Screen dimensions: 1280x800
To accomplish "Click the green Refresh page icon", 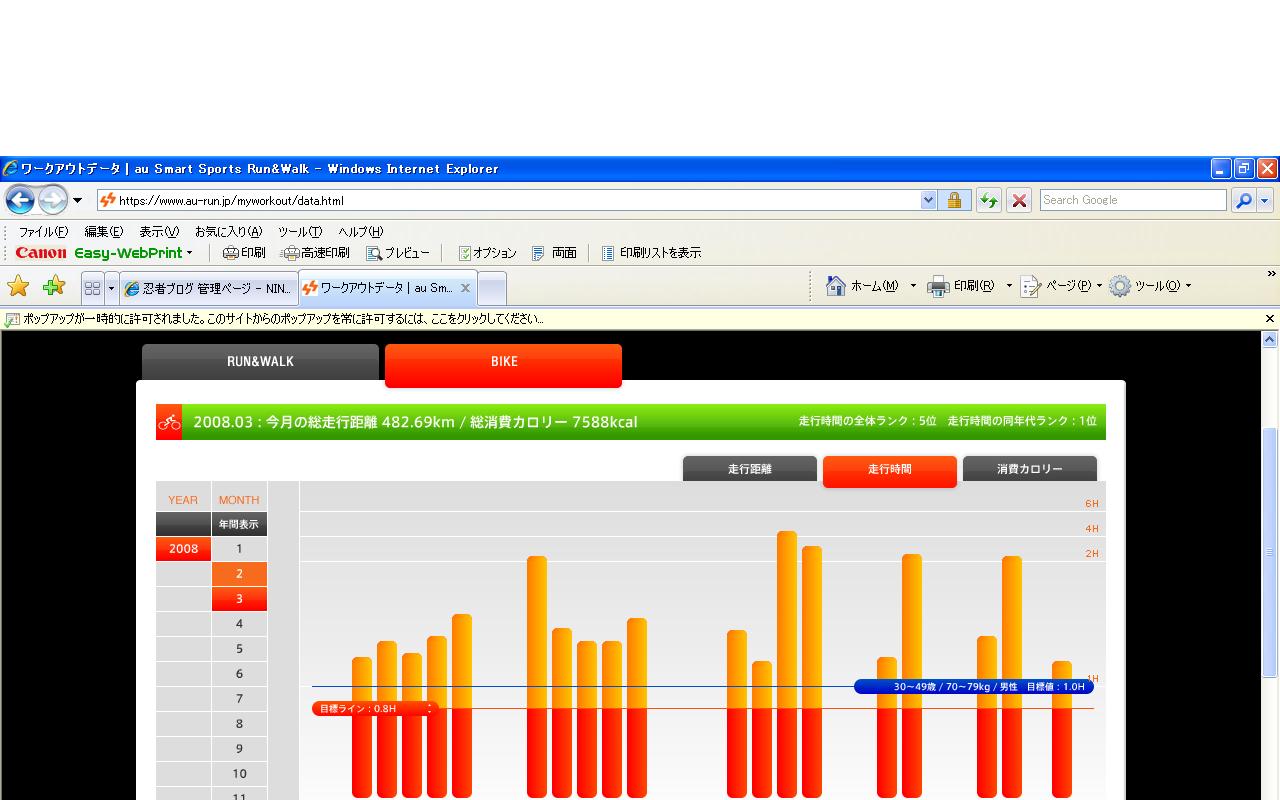I will [x=989, y=200].
